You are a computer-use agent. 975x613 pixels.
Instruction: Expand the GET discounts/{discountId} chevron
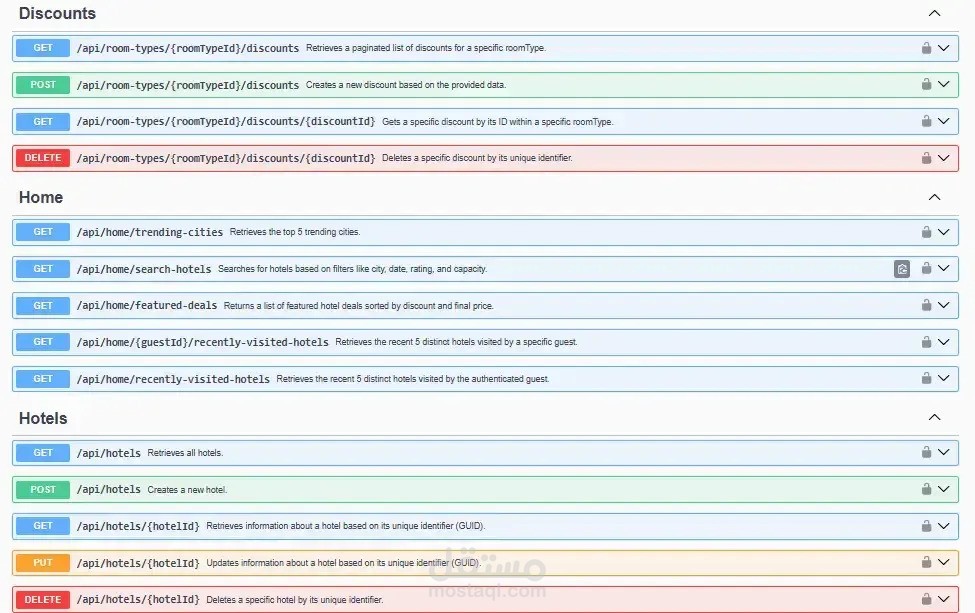coord(943,121)
